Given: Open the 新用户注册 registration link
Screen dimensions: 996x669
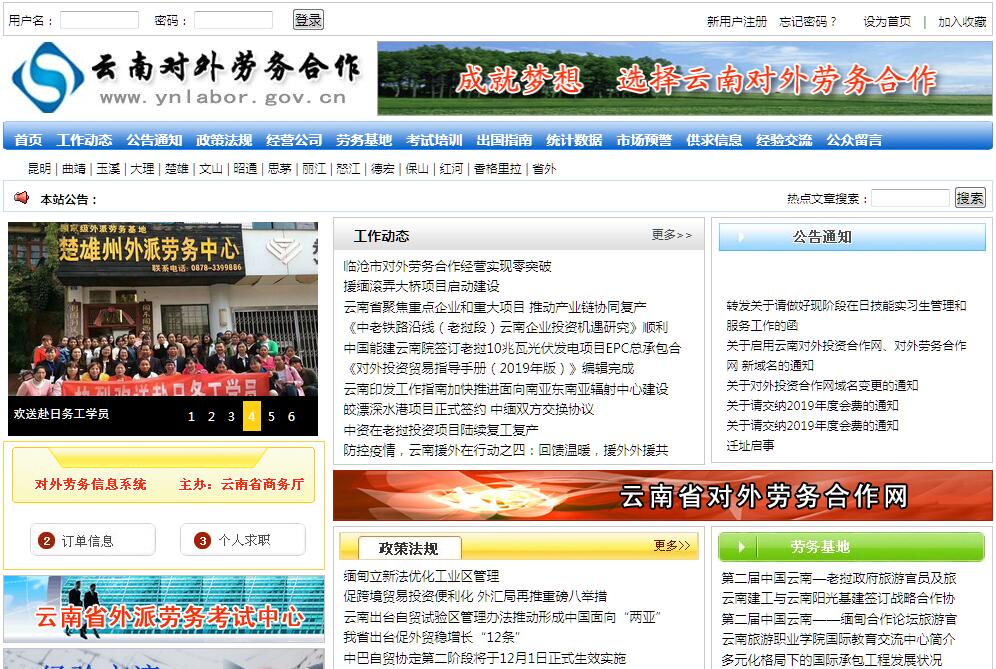Looking at the screenshot, I should click(x=737, y=22).
